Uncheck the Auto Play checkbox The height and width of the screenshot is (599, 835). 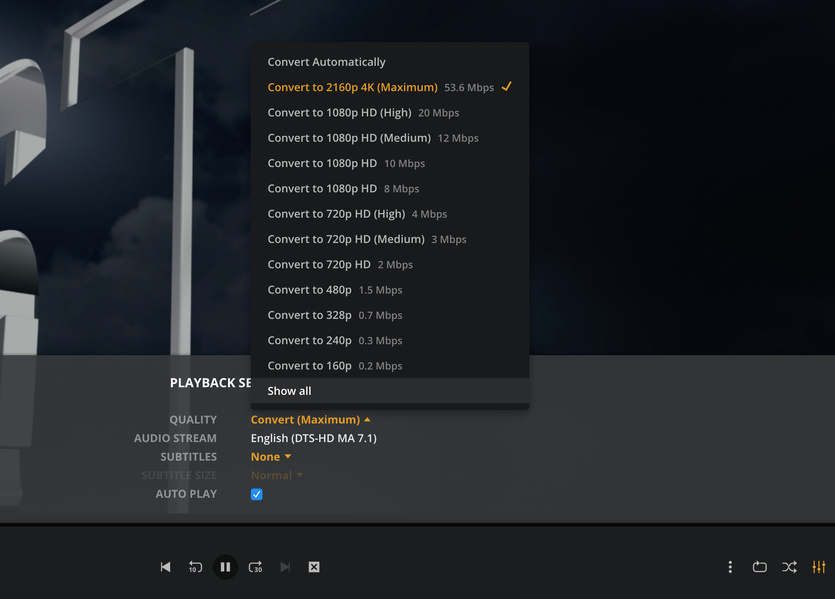[x=257, y=494]
